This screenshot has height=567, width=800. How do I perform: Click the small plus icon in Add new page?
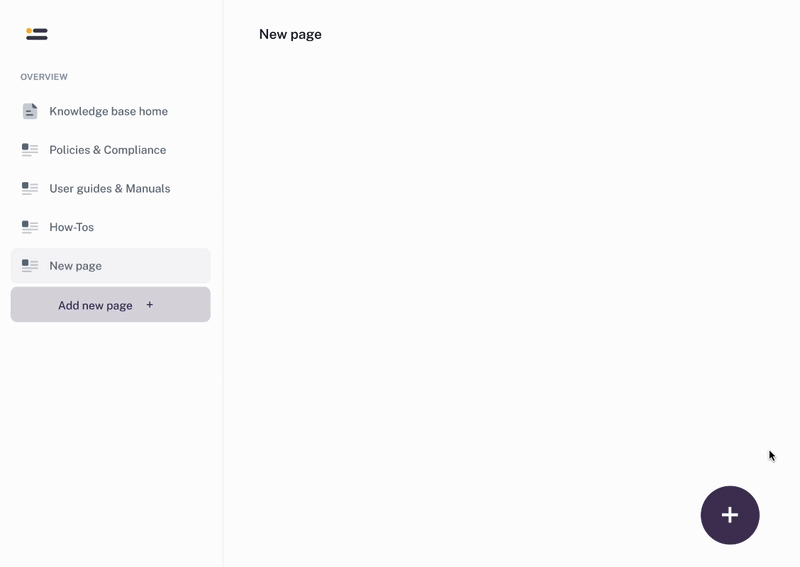(150, 305)
